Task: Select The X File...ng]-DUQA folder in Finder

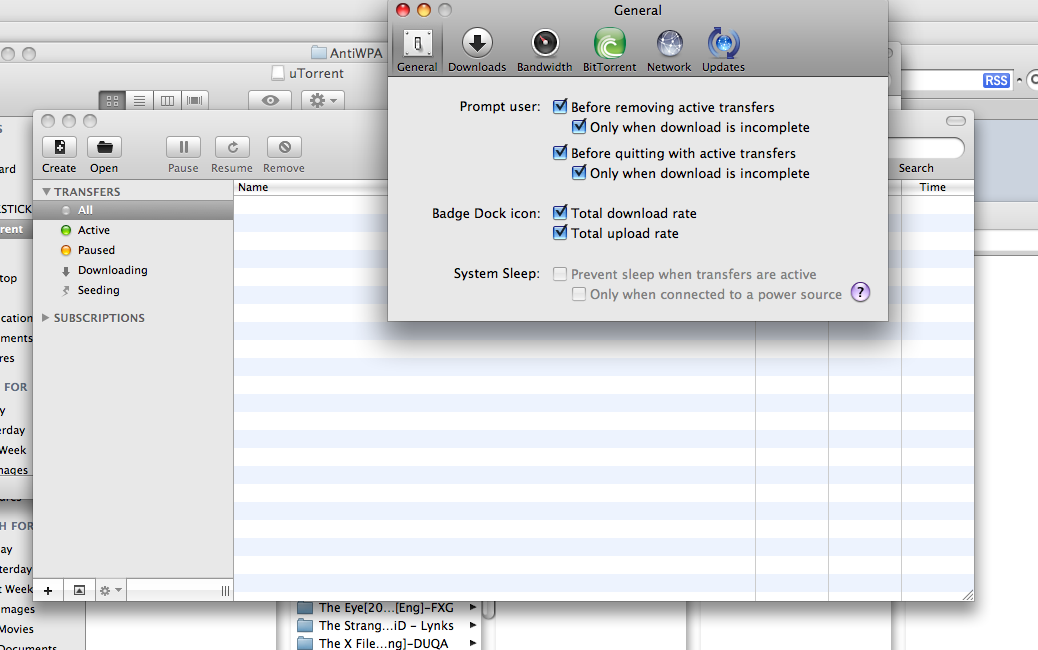Action: tap(373, 643)
